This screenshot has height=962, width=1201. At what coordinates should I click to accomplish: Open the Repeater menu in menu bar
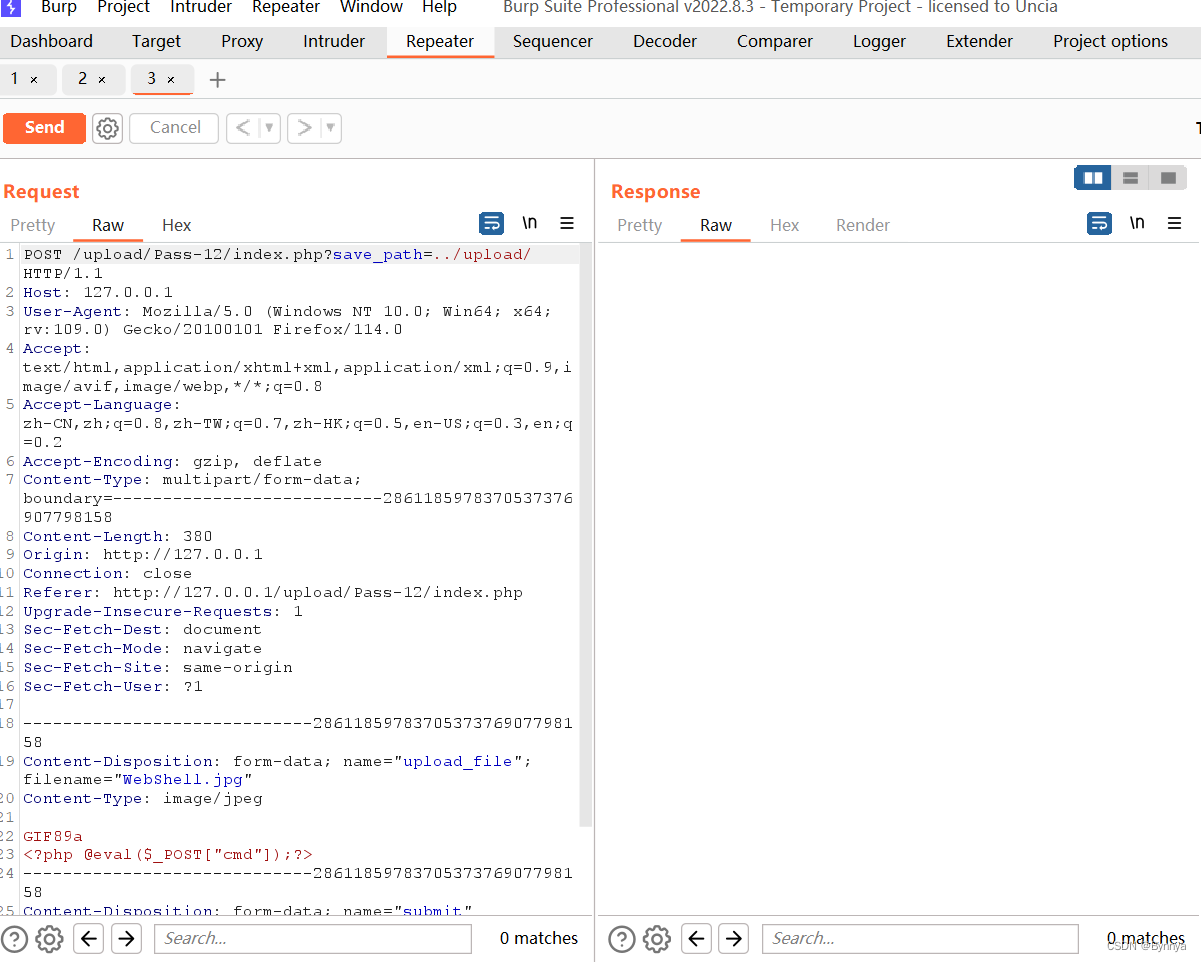tap(286, 8)
